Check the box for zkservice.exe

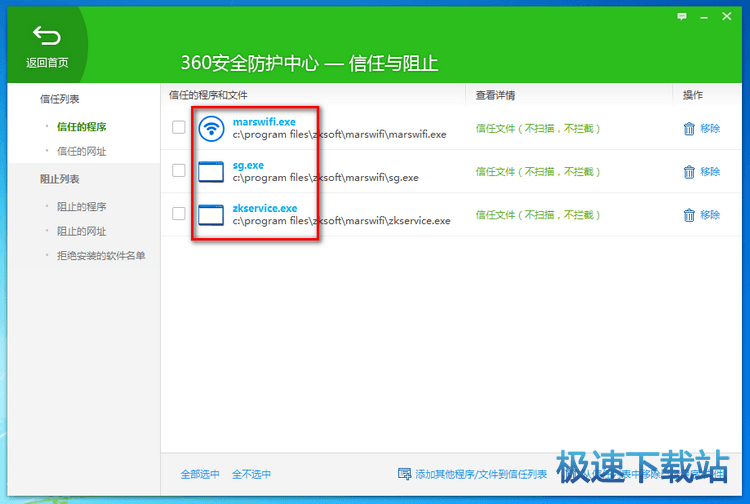pos(178,213)
